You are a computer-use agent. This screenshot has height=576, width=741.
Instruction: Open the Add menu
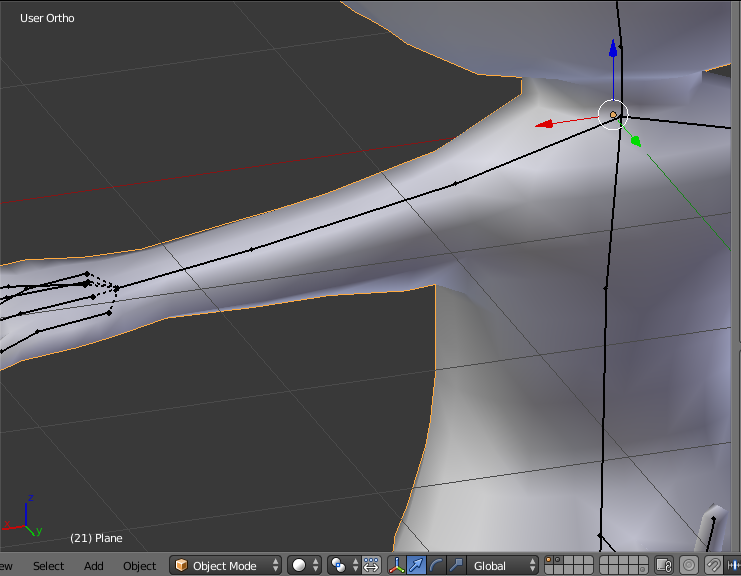coord(94,566)
